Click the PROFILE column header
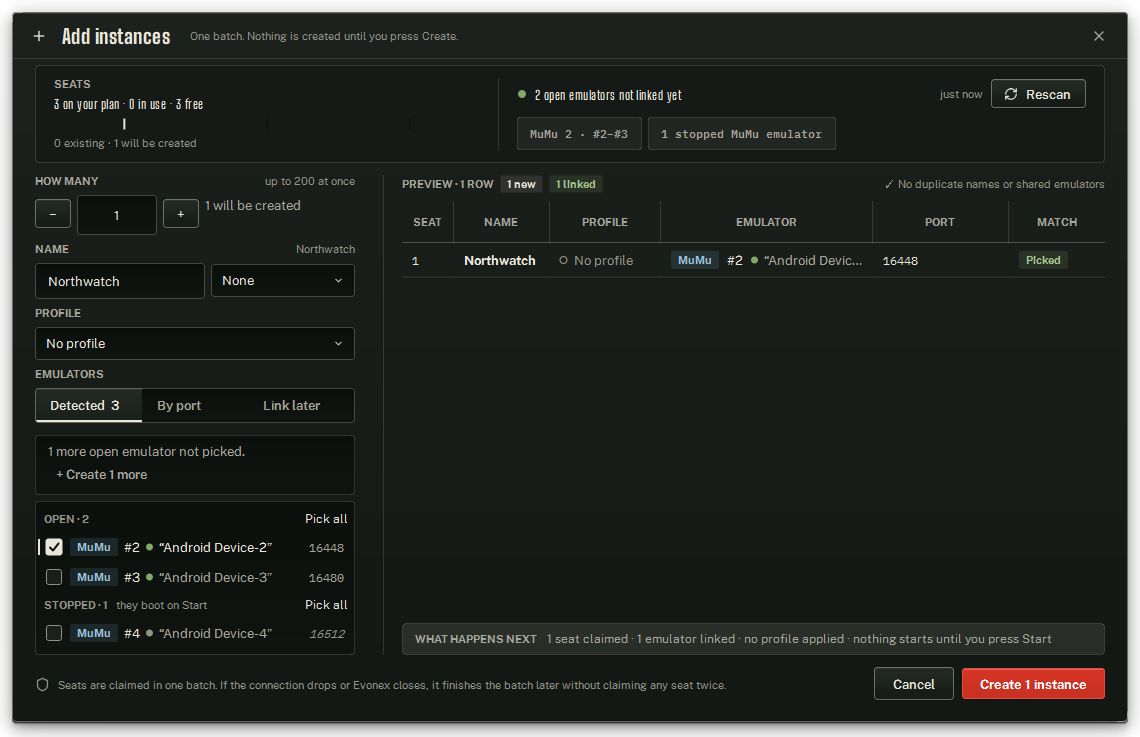1140x737 pixels. (x=605, y=222)
